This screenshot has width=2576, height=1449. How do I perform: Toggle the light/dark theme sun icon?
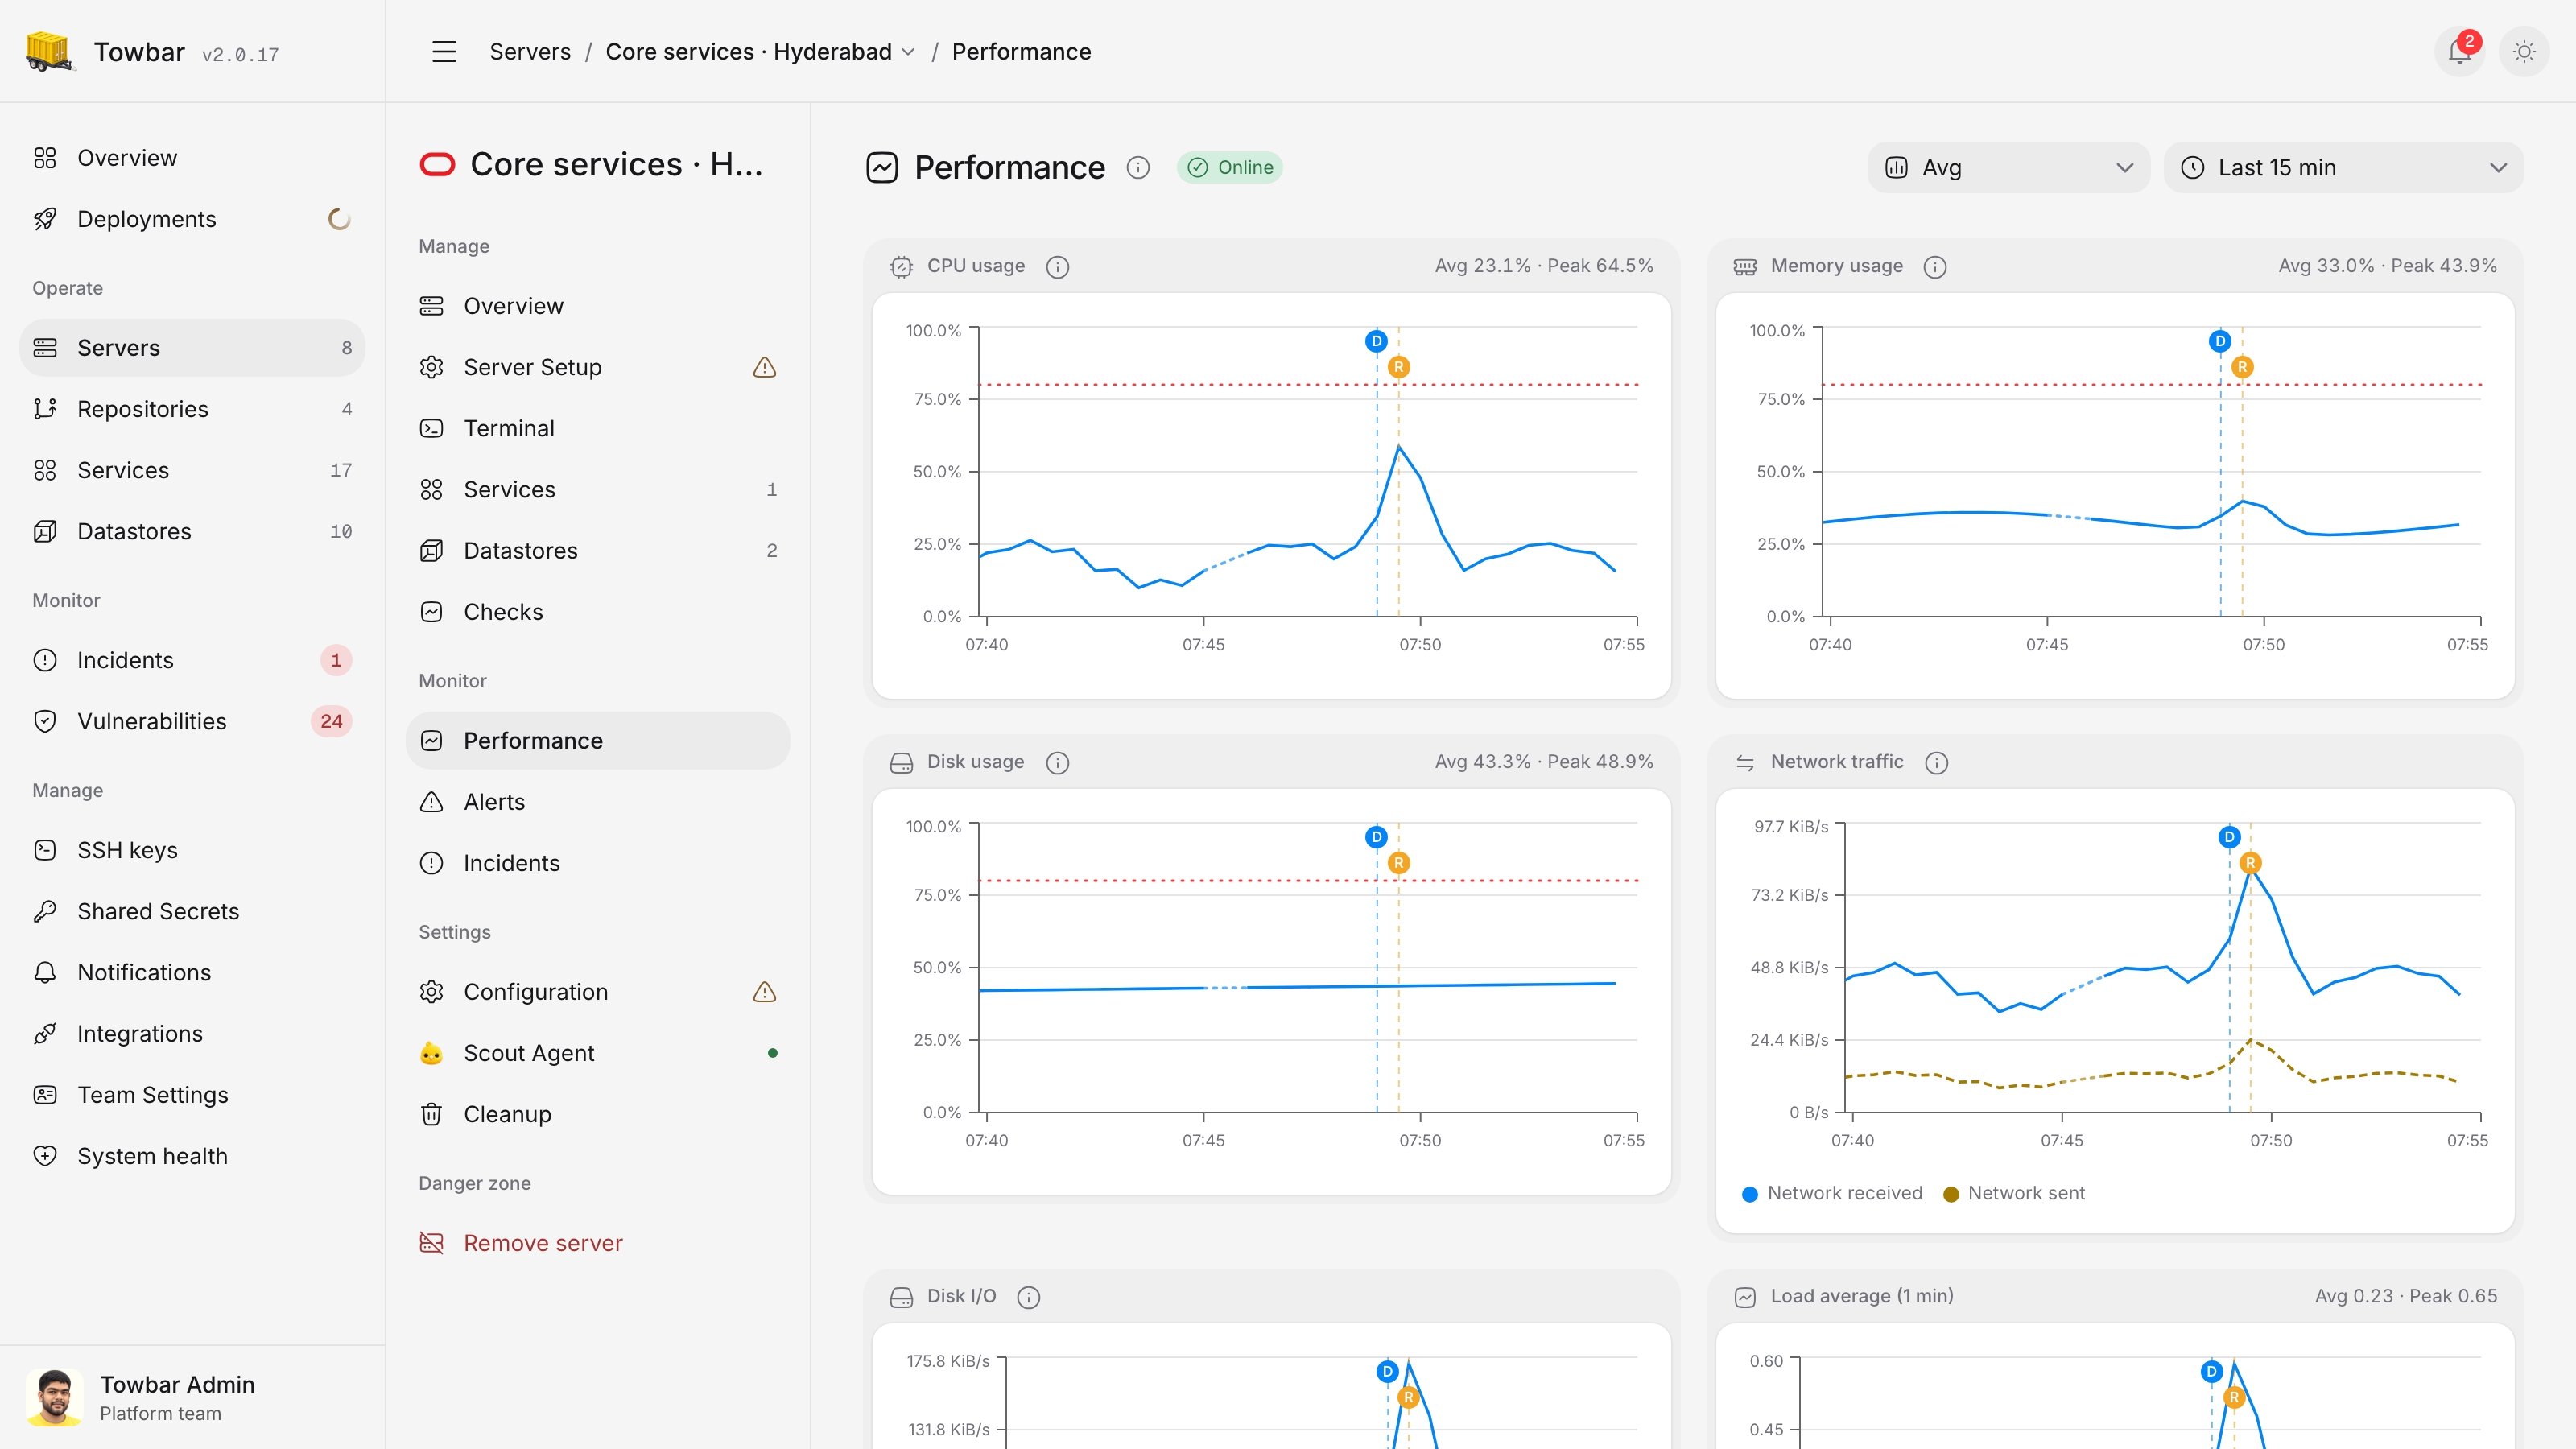(x=2524, y=52)
